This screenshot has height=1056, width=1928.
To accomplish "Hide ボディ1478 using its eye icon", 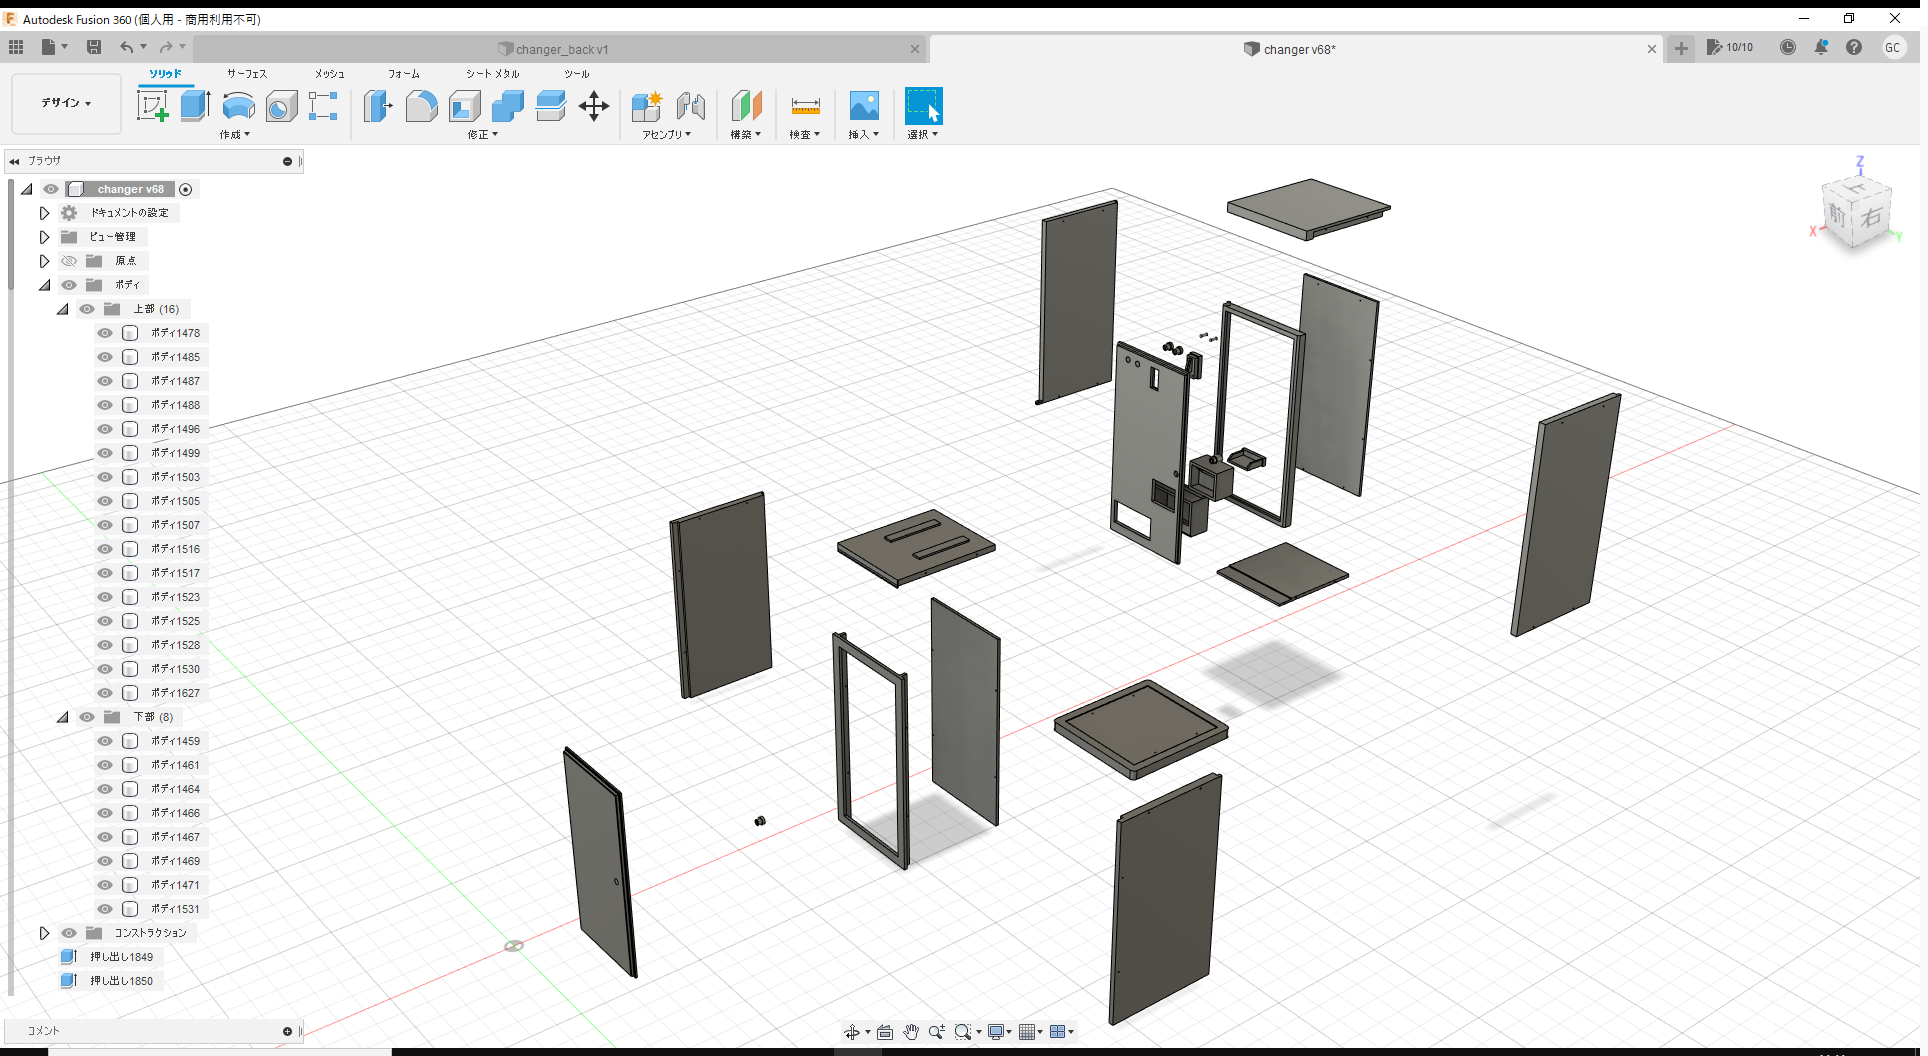I will point(104,333).
